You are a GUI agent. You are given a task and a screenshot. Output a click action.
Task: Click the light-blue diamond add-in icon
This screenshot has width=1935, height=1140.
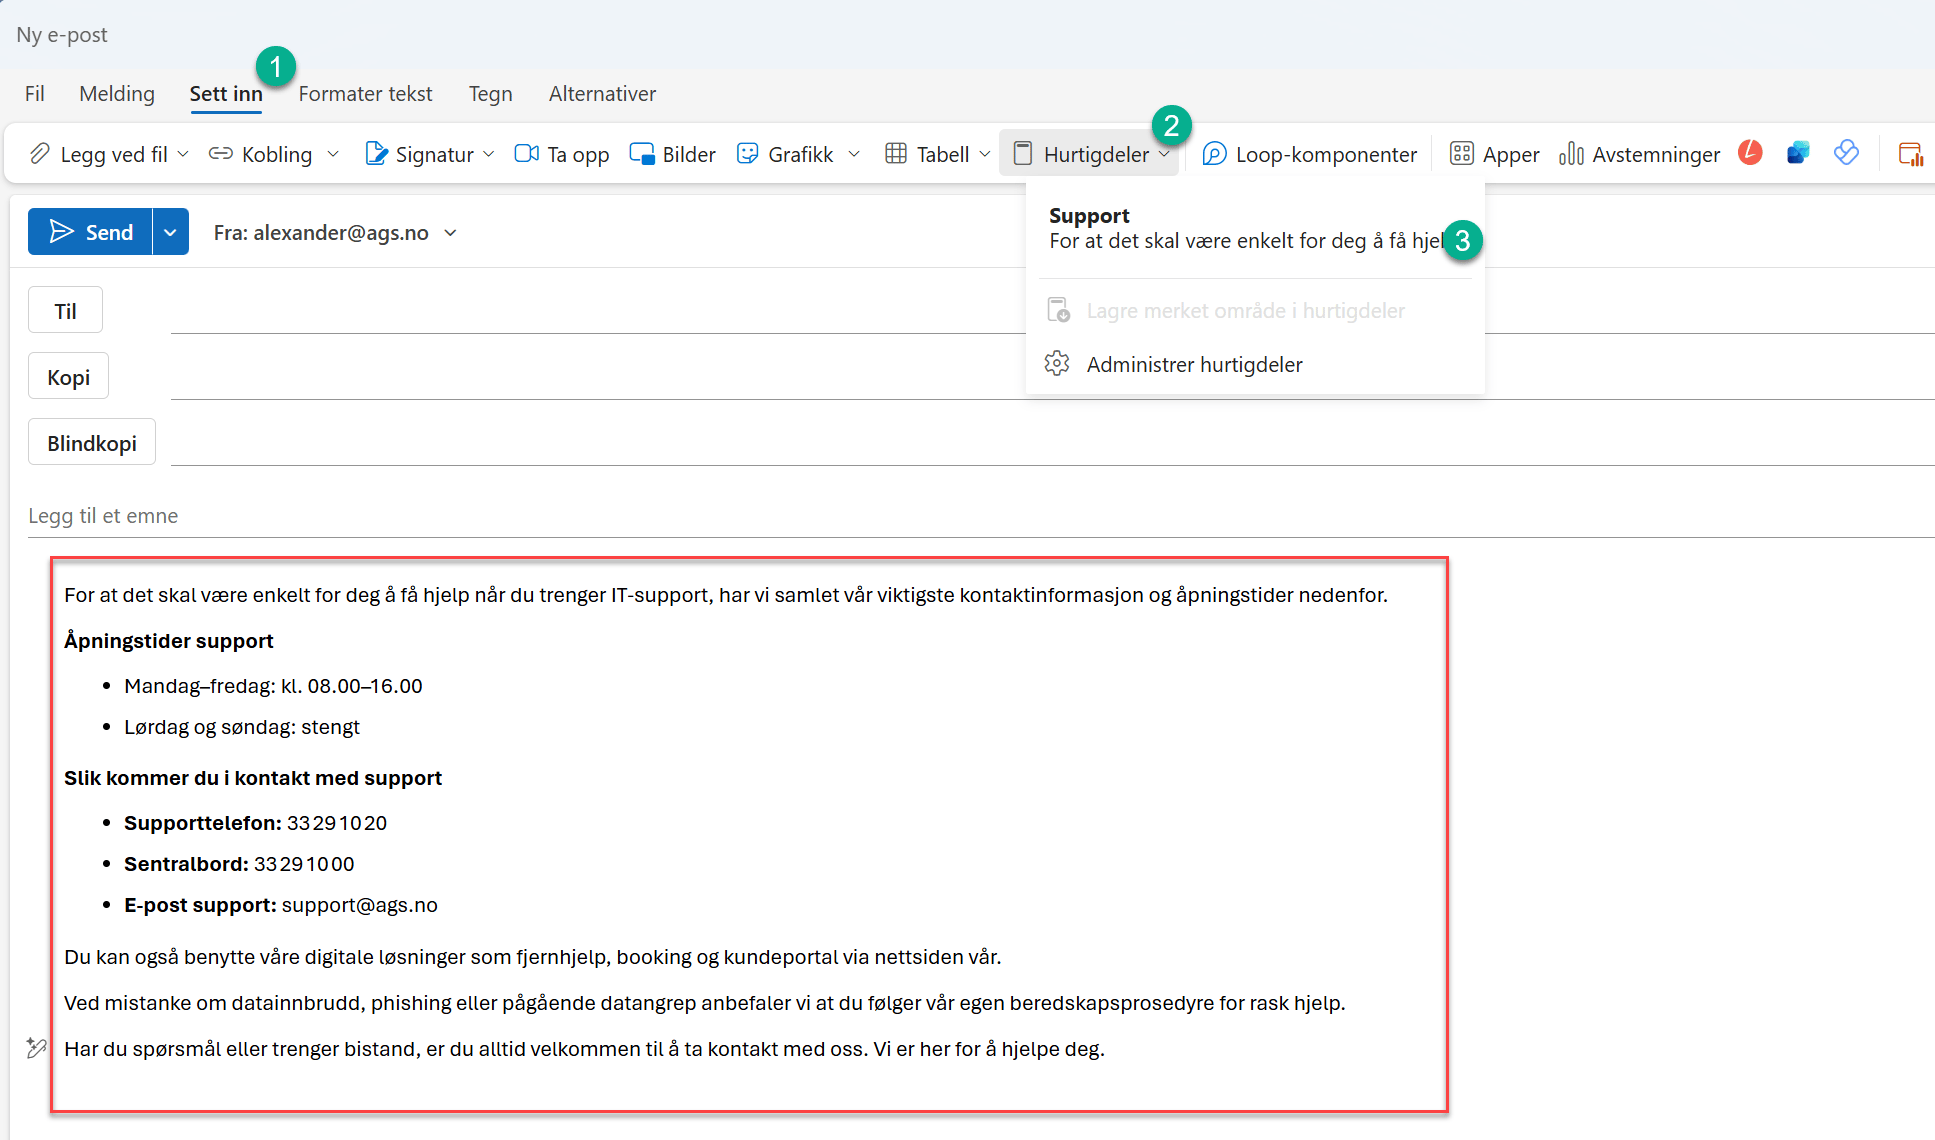coord(1846,153)
